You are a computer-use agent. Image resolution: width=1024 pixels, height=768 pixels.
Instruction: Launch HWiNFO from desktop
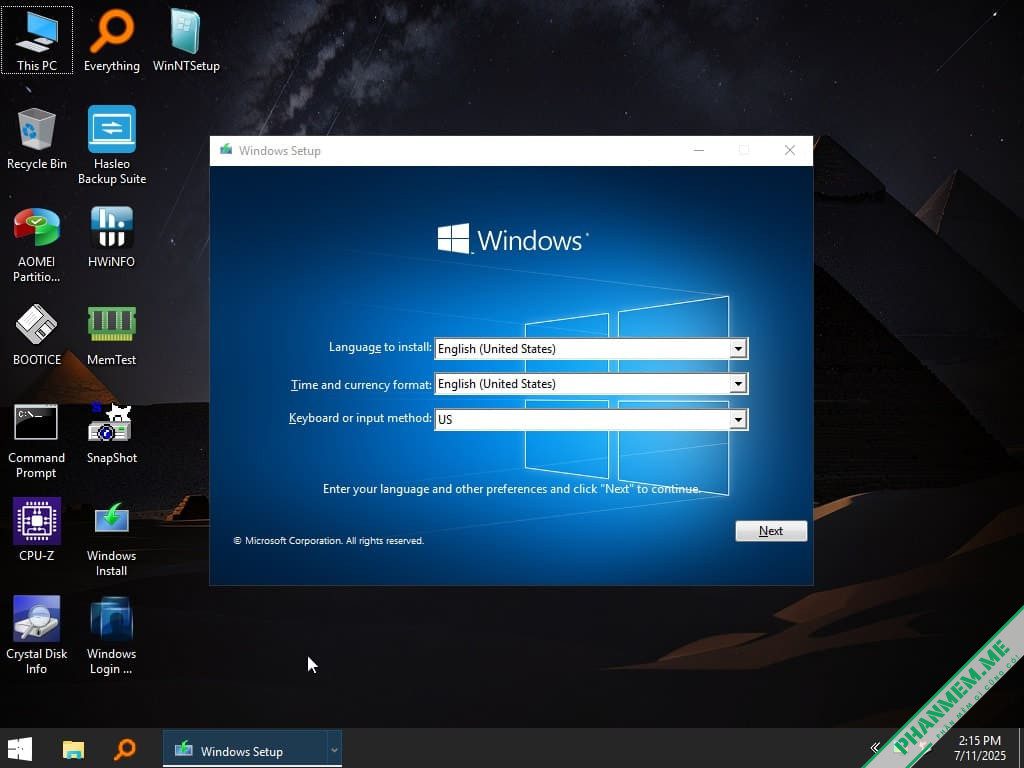tap(112, 236)
